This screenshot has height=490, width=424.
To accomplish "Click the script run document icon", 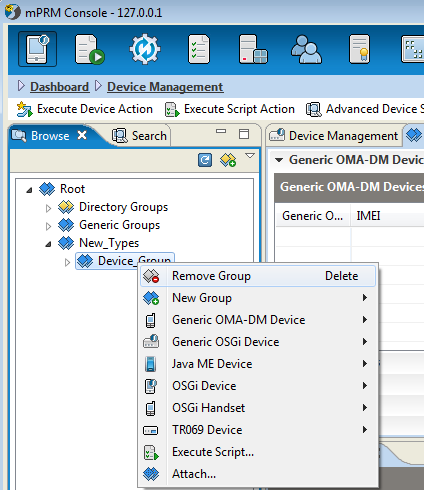I will coord(89,49).
